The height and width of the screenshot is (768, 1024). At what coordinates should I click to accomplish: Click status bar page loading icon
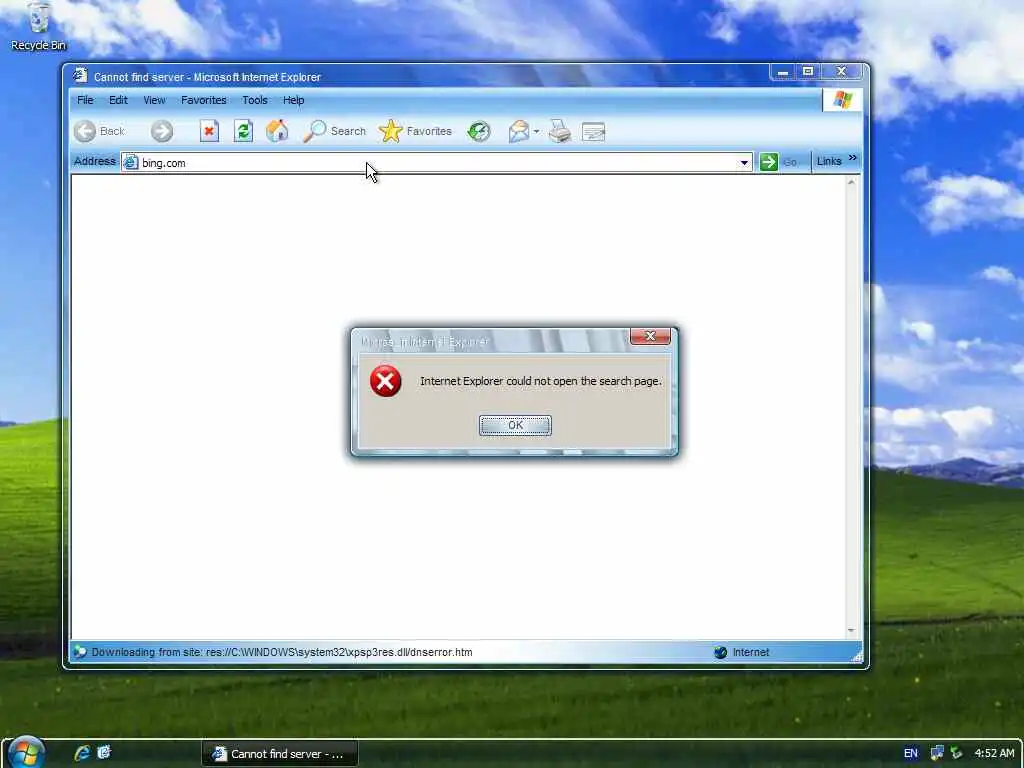pos(80,652)
